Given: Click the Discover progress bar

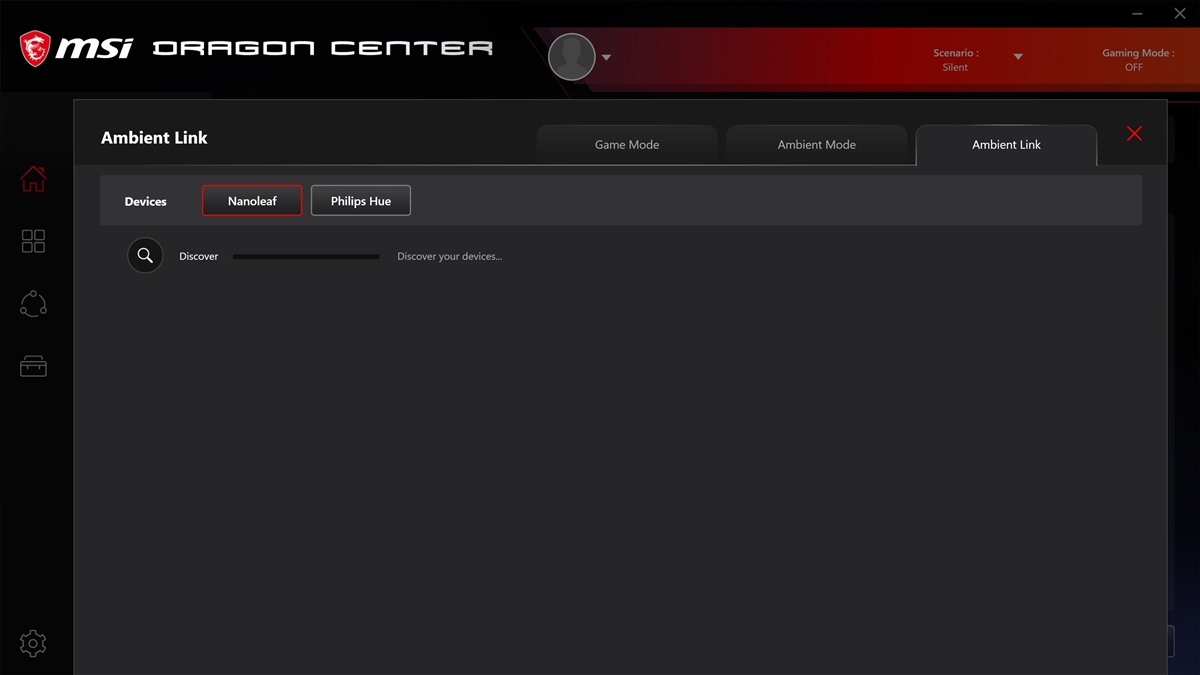Looking at the screenshot, I should click(x=306, y=257).
